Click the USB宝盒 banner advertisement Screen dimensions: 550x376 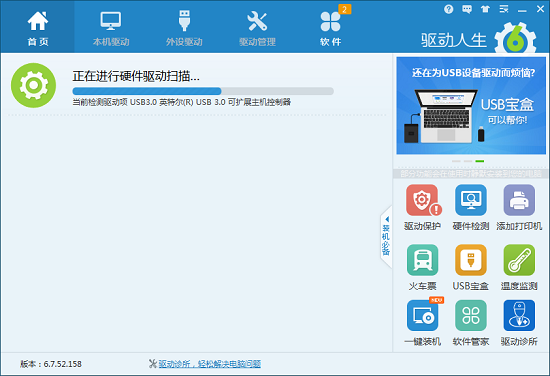point(471,106)
